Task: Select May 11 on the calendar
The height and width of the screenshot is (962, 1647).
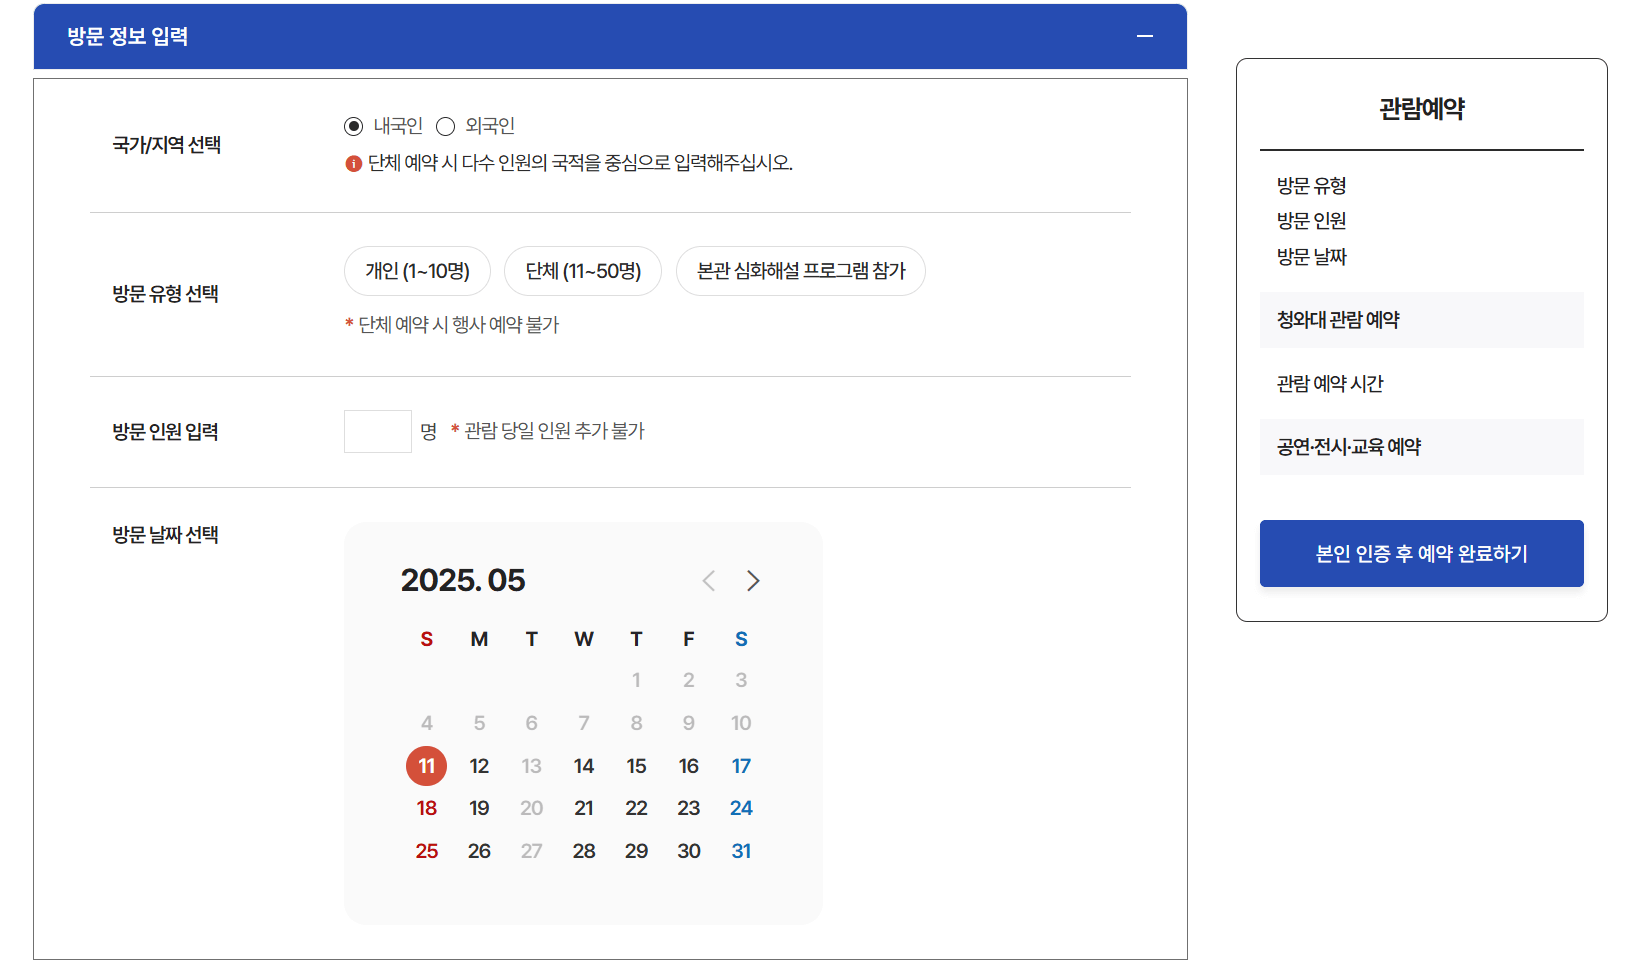Action: click(x=426, y=765)
